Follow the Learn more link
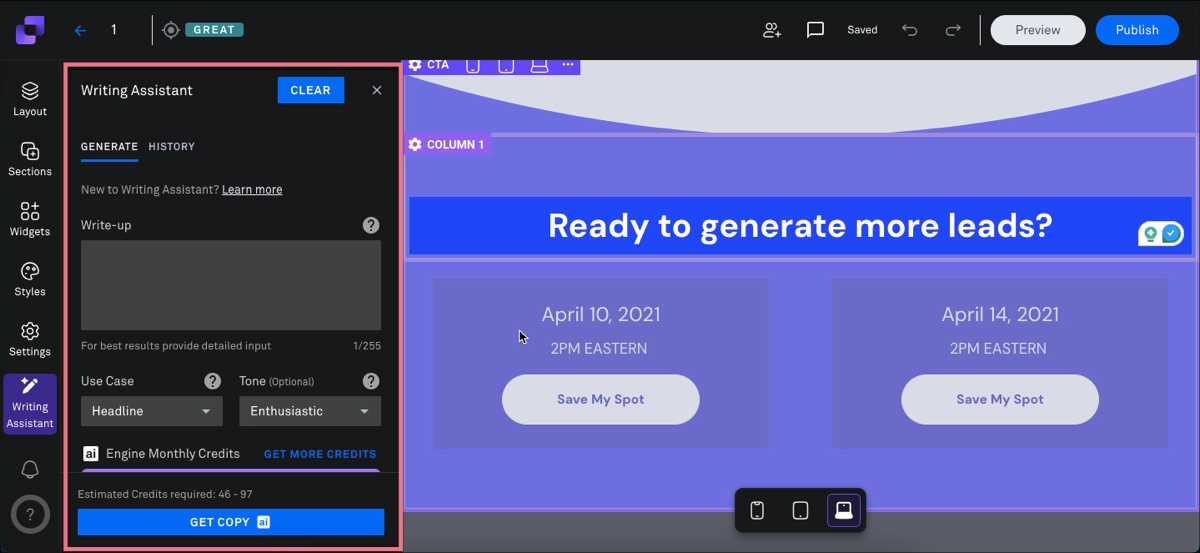 point(252,190)
